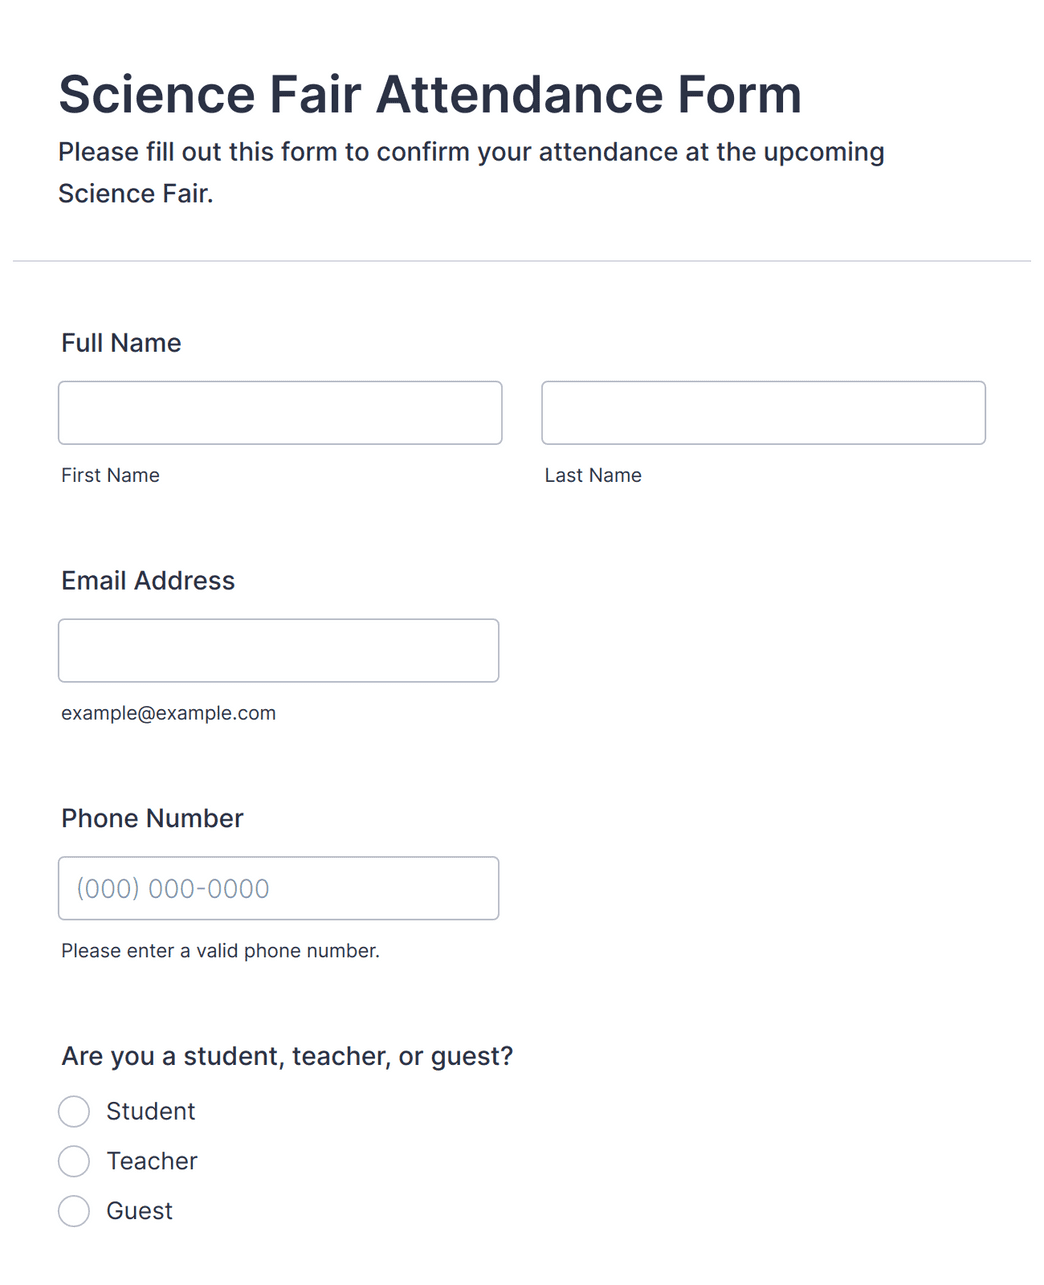Click the Full Name field label
The height and width of the screenshot is (1285, 1044).
click(121, 343)
